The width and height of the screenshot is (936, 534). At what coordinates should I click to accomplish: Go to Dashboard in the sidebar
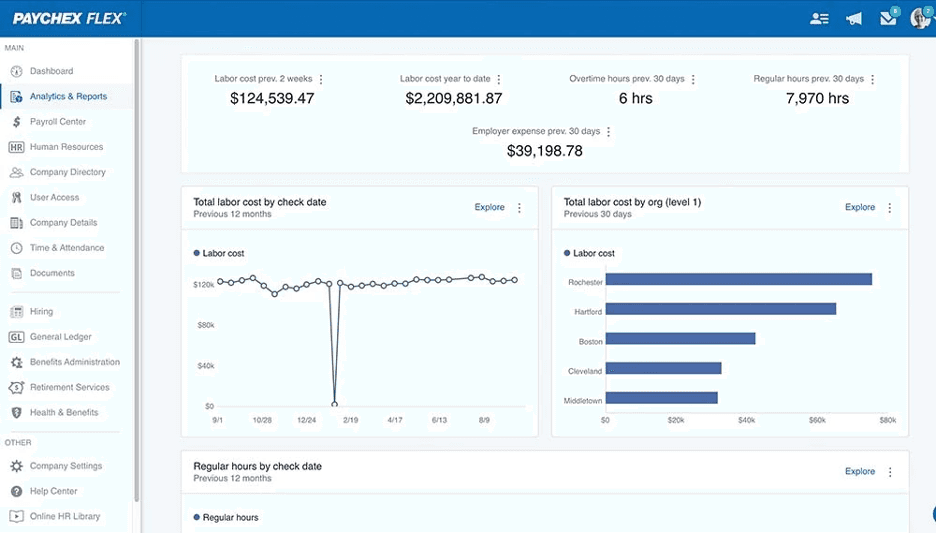[x=51, y=71]
